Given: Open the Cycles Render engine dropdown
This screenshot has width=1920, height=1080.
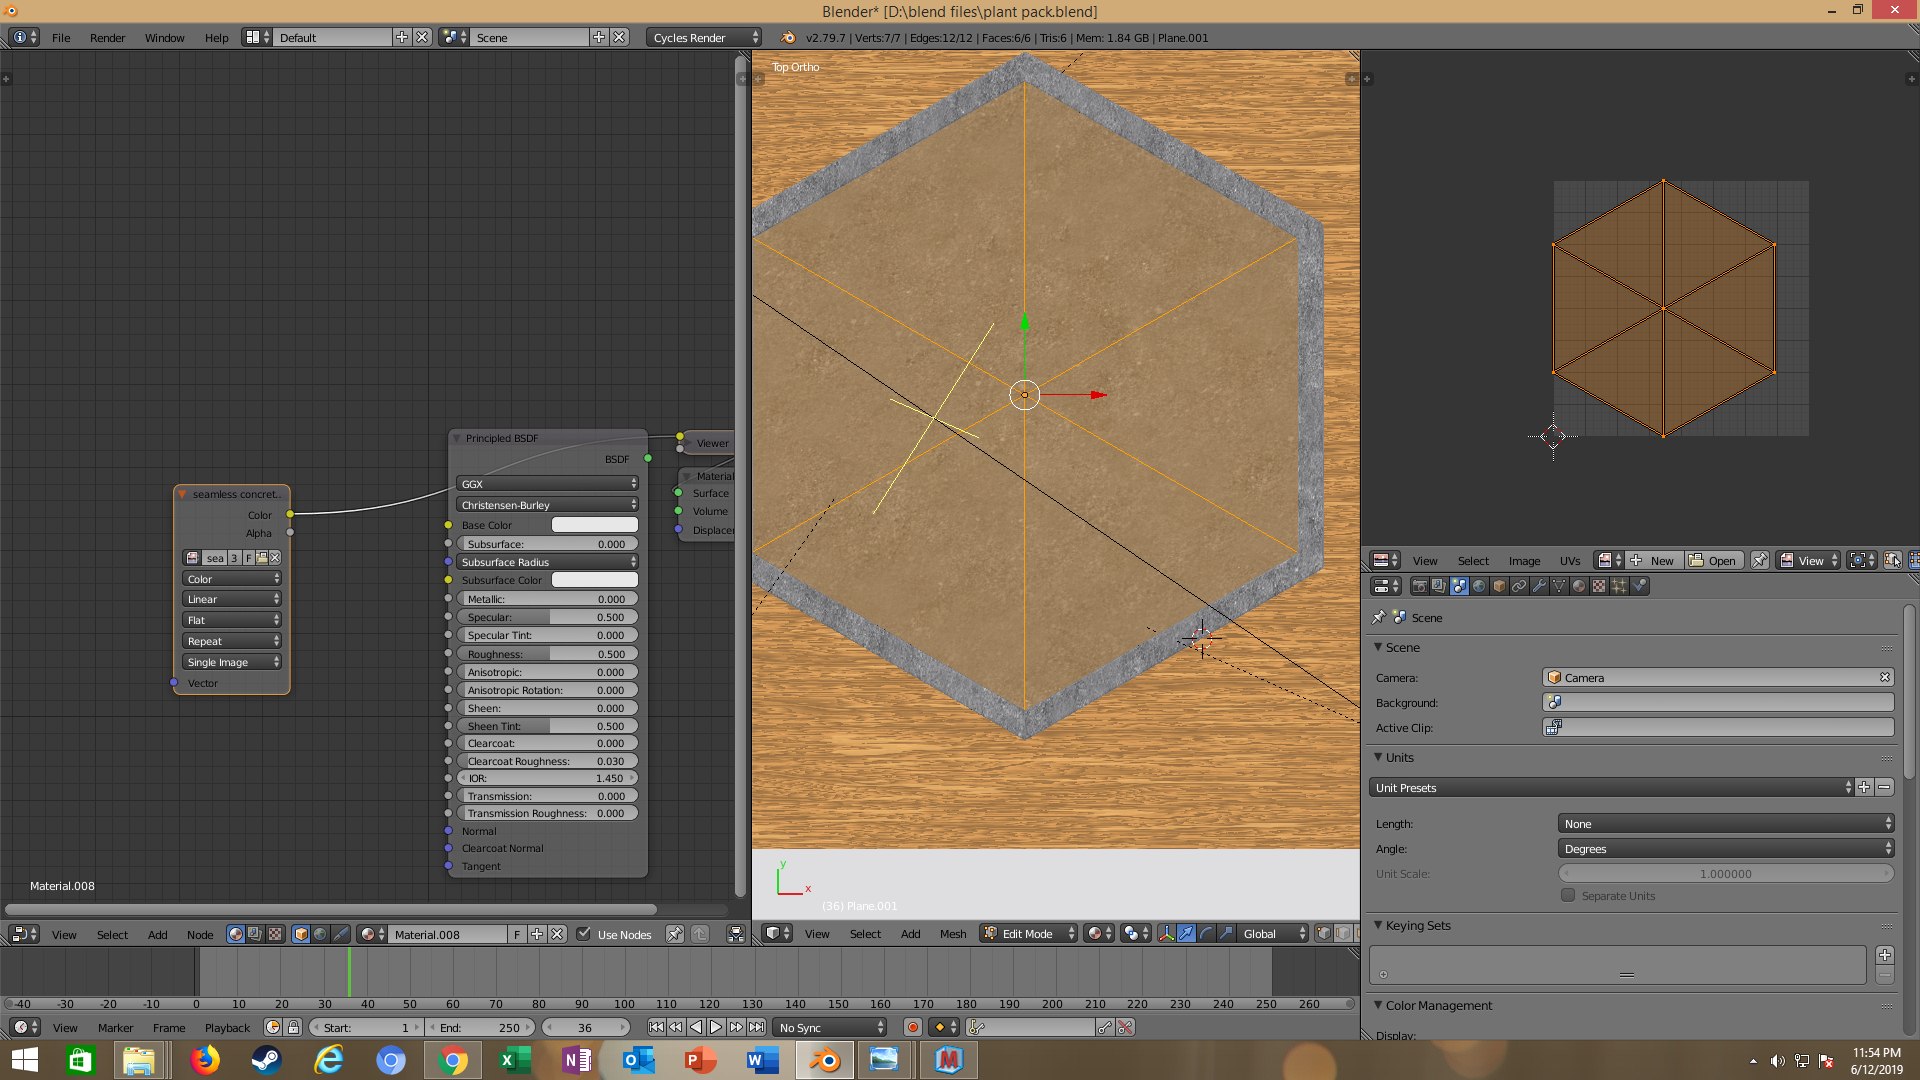Looking at the screenshot, I should (x=705, y=37).
